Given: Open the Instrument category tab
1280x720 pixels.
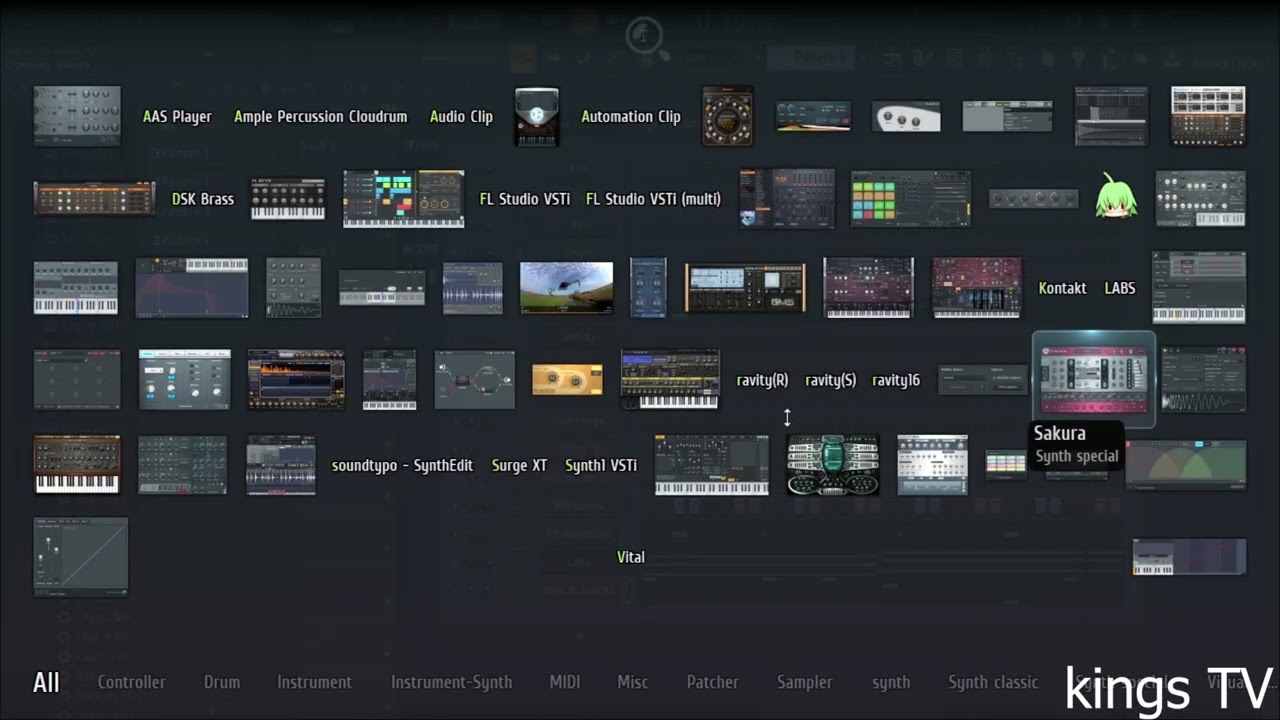Looking at the screenshot, I should point(314,682).
